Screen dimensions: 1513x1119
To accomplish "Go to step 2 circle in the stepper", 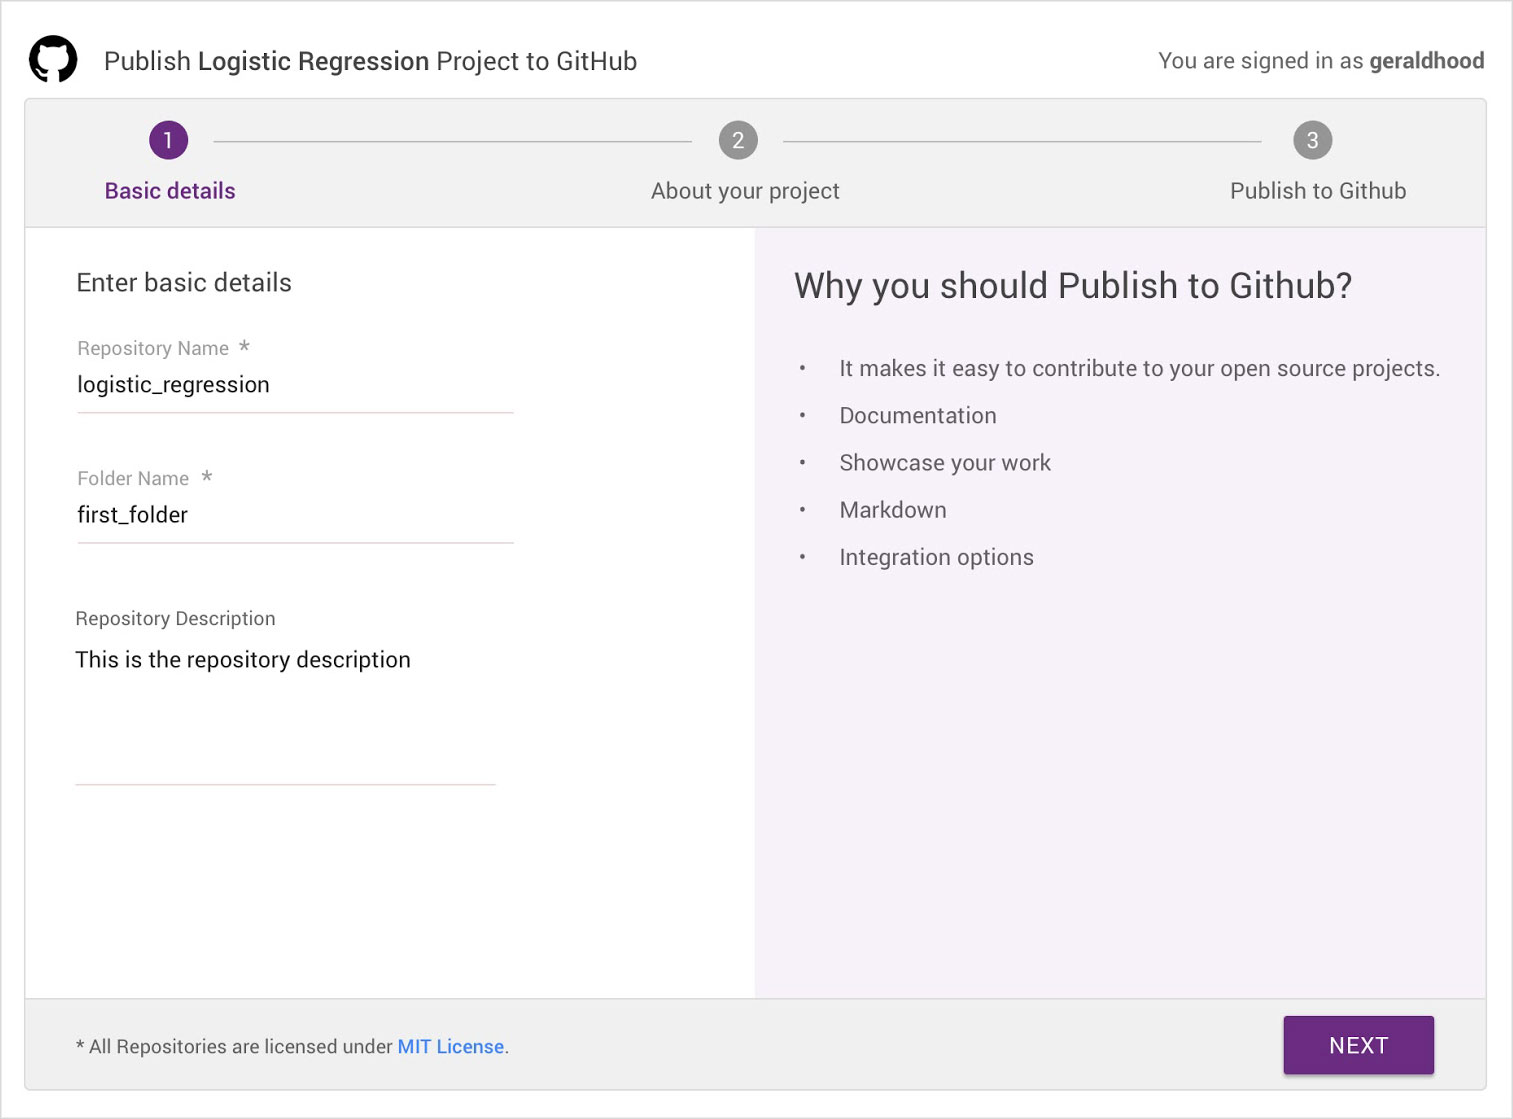I will (738, 140).
